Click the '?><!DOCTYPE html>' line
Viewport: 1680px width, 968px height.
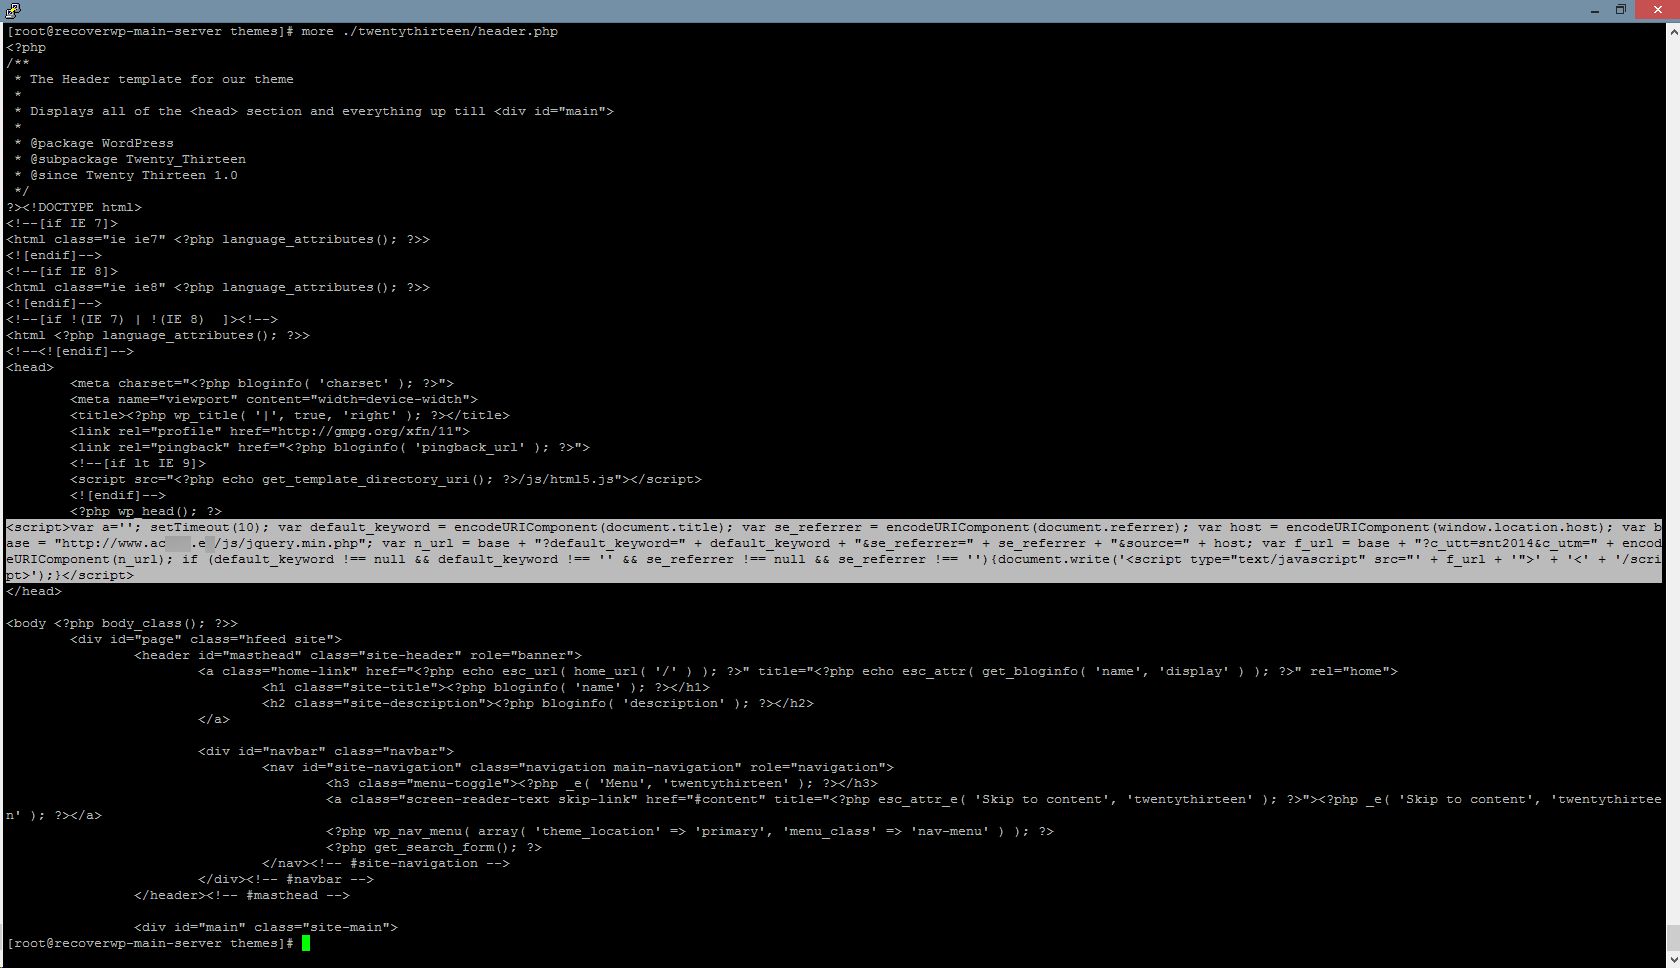(x=74, y=207)
